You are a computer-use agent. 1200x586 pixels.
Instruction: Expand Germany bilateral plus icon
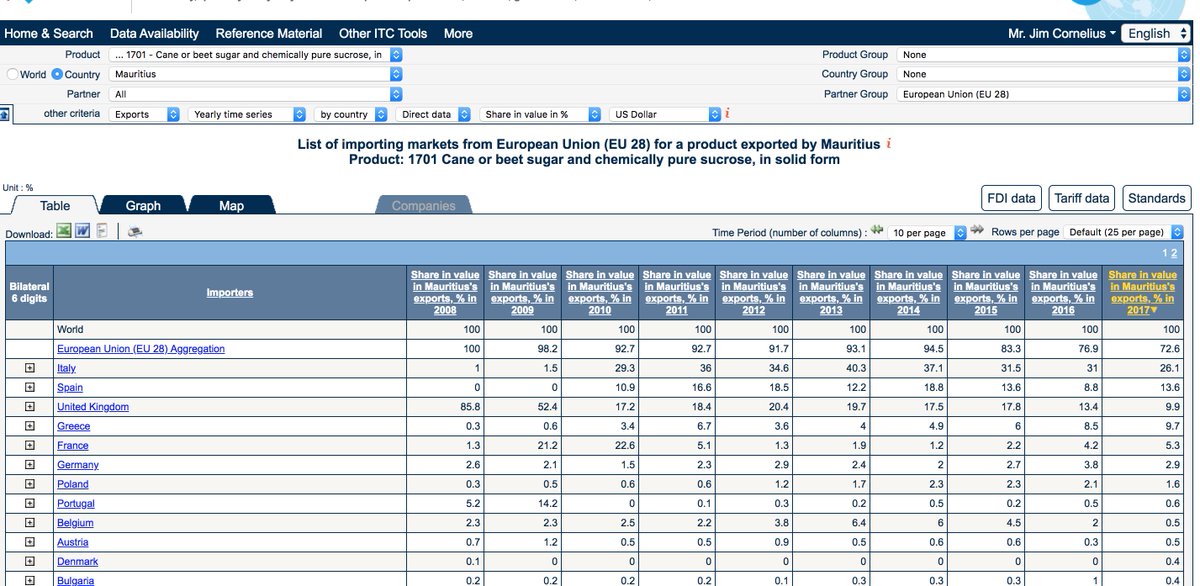tap(29, 465)
